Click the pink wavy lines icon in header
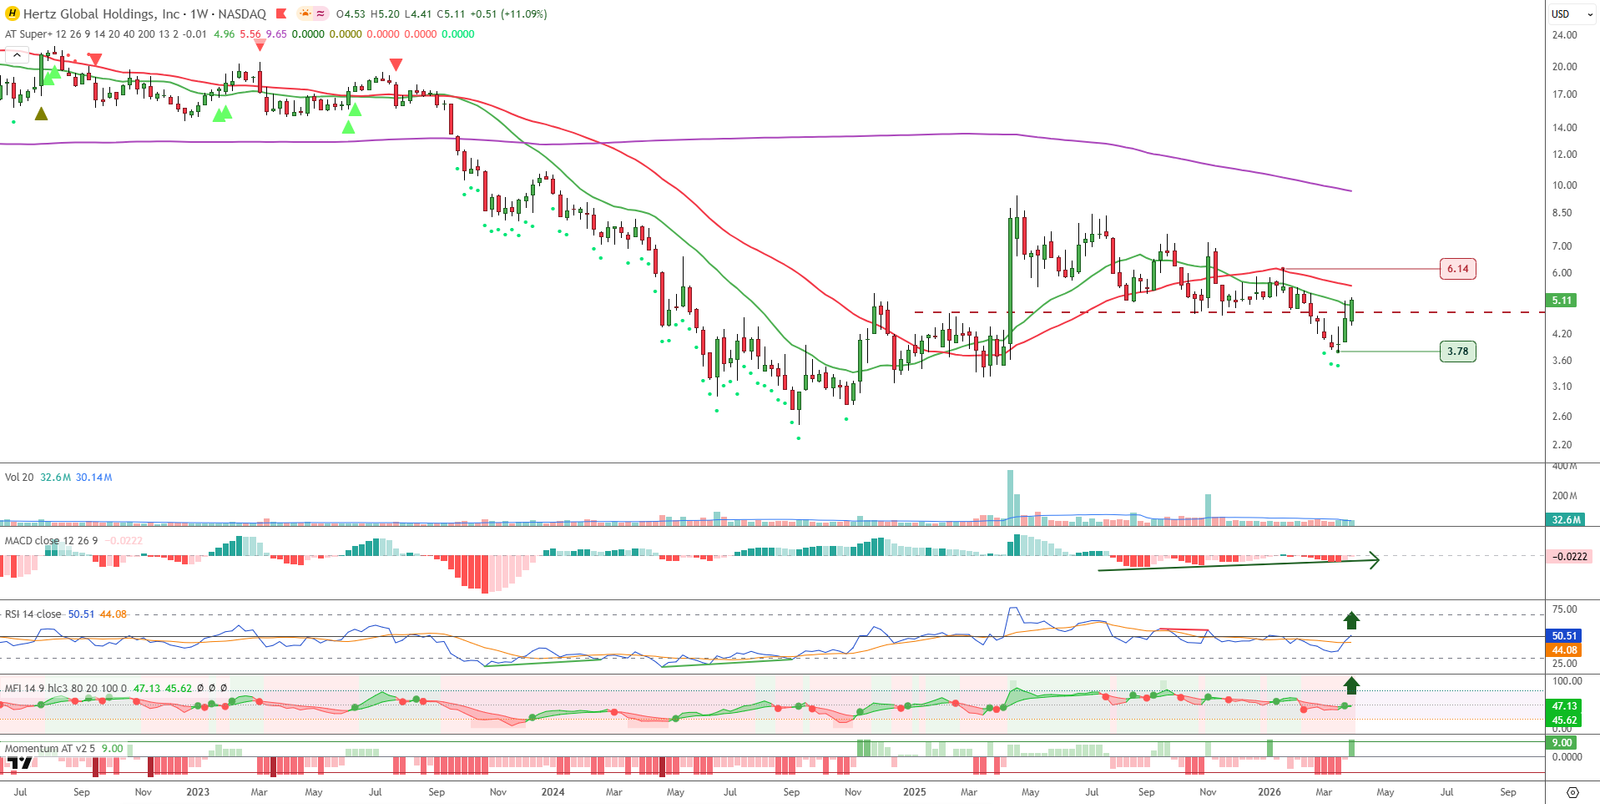The width and height of the screenshot is (1600, 804). pos(320,14)
